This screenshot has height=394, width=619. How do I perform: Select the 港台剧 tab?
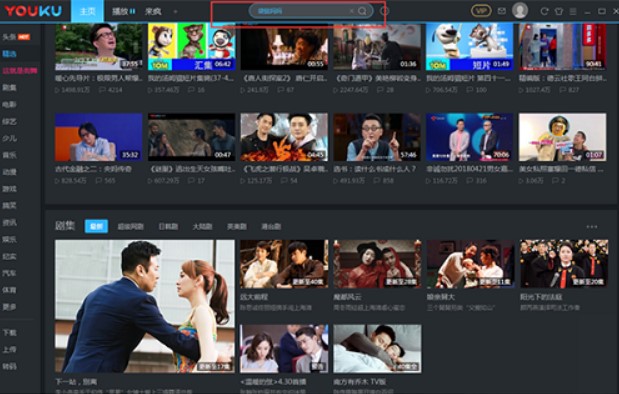point(271,227)
